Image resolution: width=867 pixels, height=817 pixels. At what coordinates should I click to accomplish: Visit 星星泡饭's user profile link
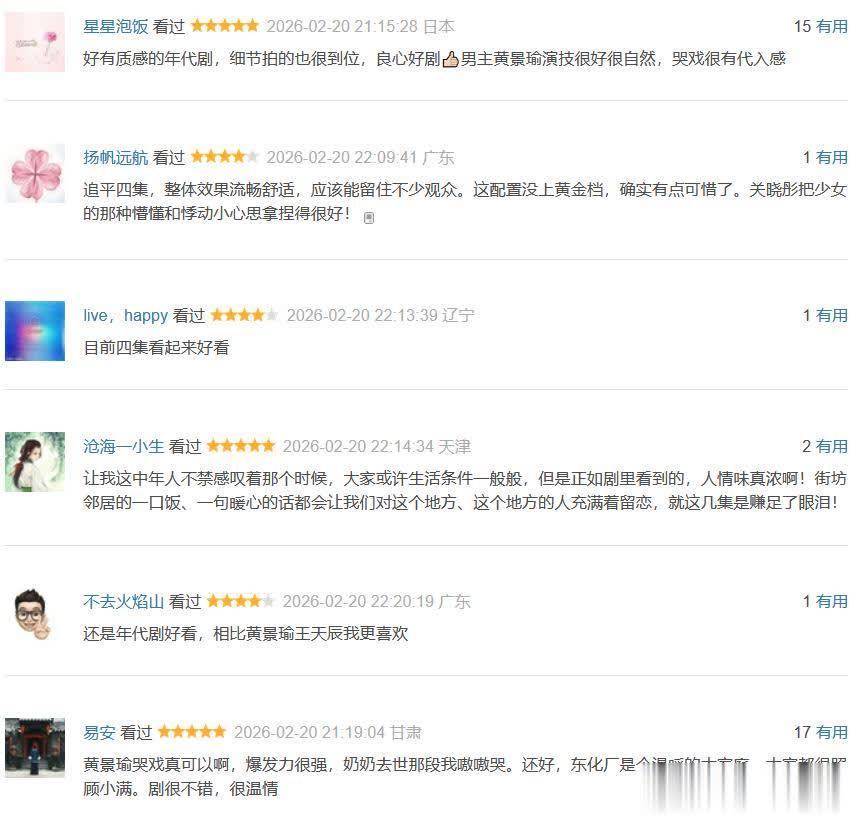click(x=116, y=27)
